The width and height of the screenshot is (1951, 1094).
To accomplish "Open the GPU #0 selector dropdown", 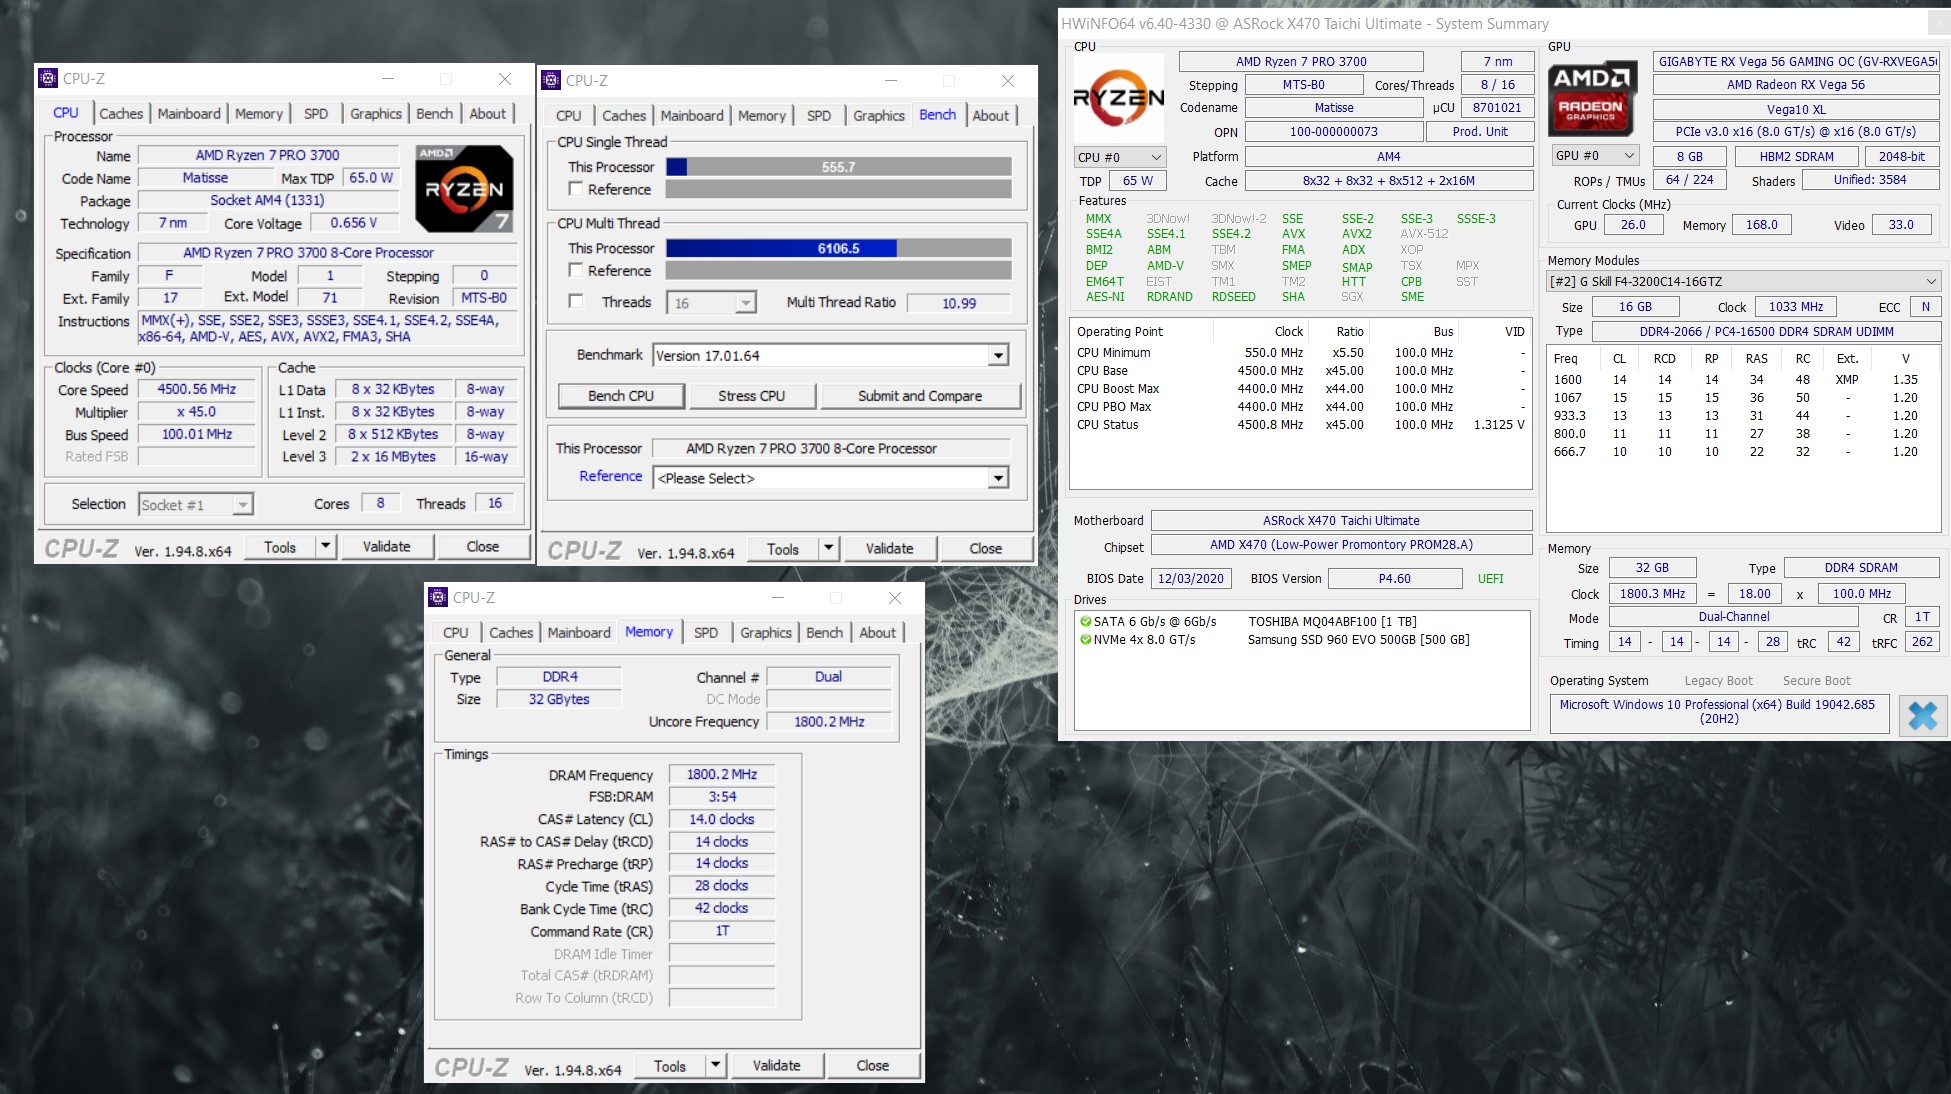I will pyautogui.click(x=1628, y=156).
